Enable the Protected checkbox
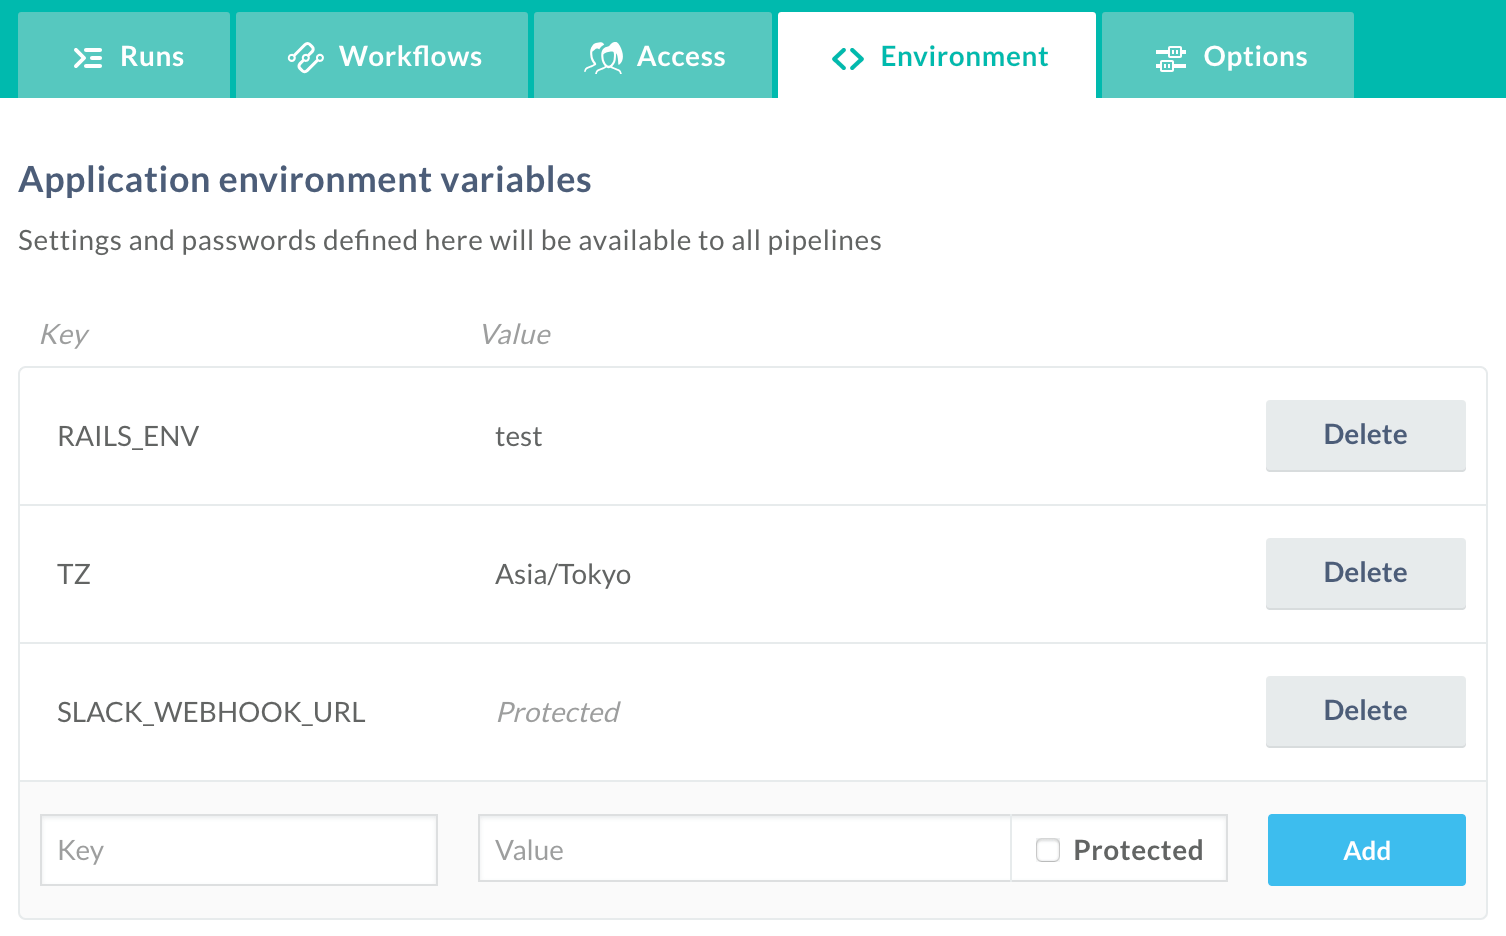 (x=1048, y=850)
